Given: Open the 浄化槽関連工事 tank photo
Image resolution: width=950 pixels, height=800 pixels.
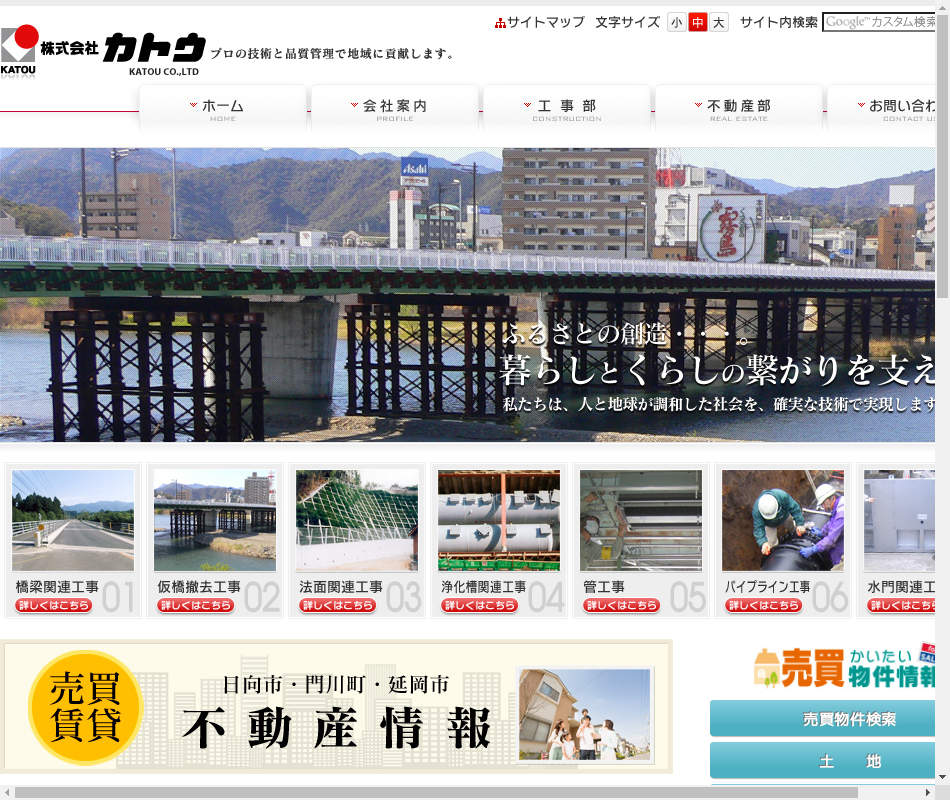Looking at the screenshot, I should [499, 520].
